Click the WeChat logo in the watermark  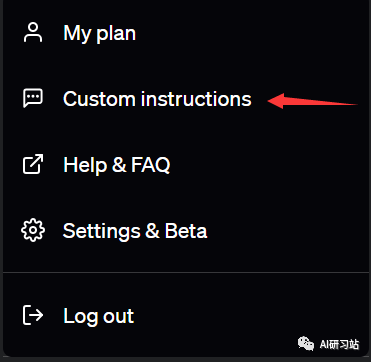(306, 344)
